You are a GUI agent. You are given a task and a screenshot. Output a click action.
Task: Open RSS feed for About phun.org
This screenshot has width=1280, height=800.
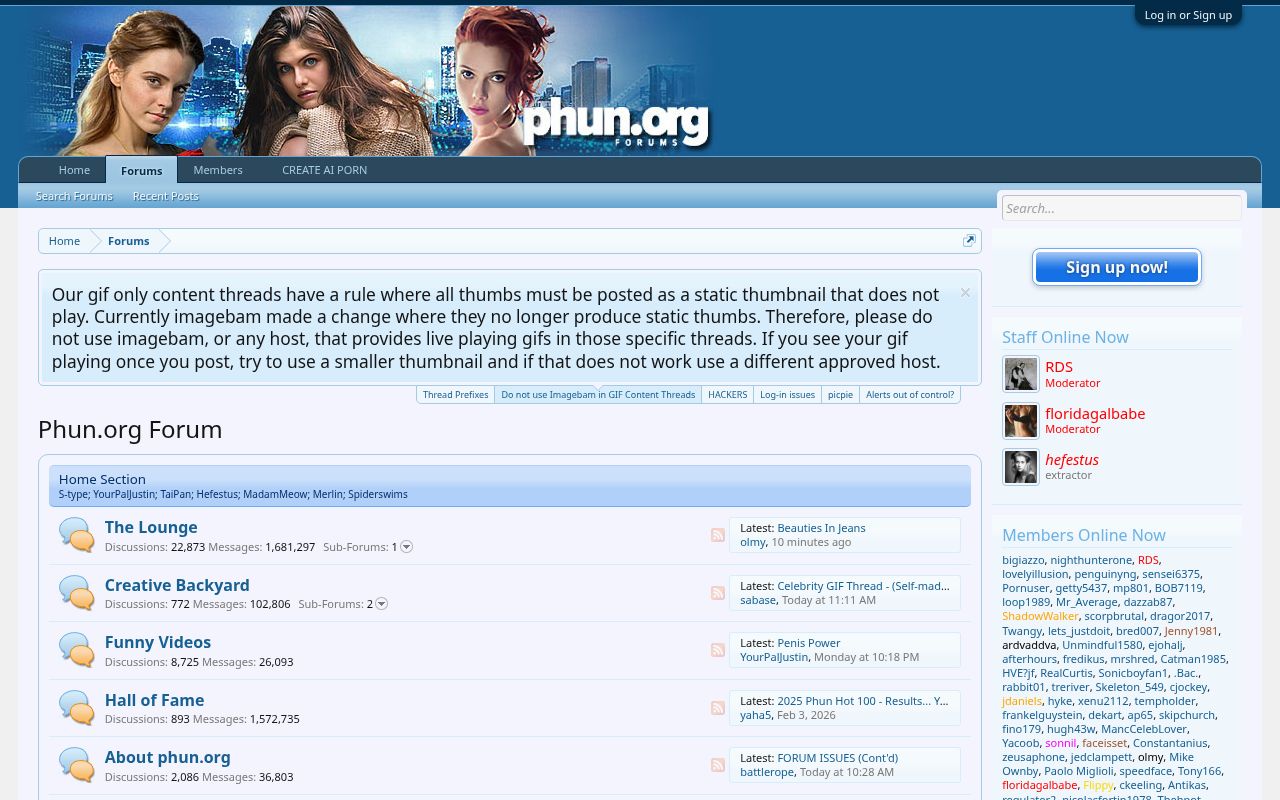[718, 765]
